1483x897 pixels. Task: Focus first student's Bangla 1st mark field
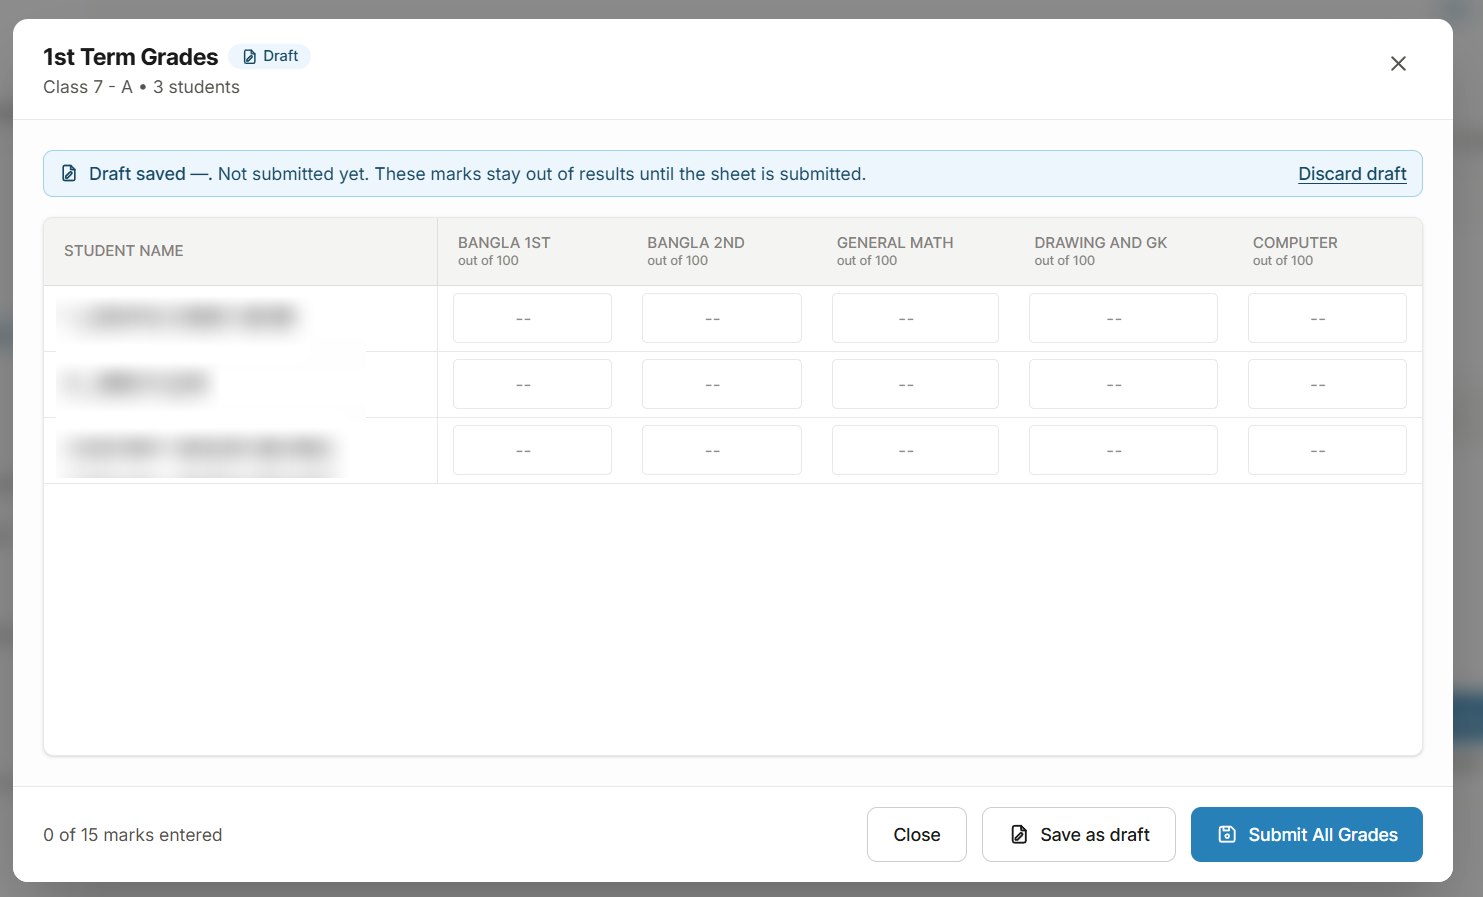[532, 318]
